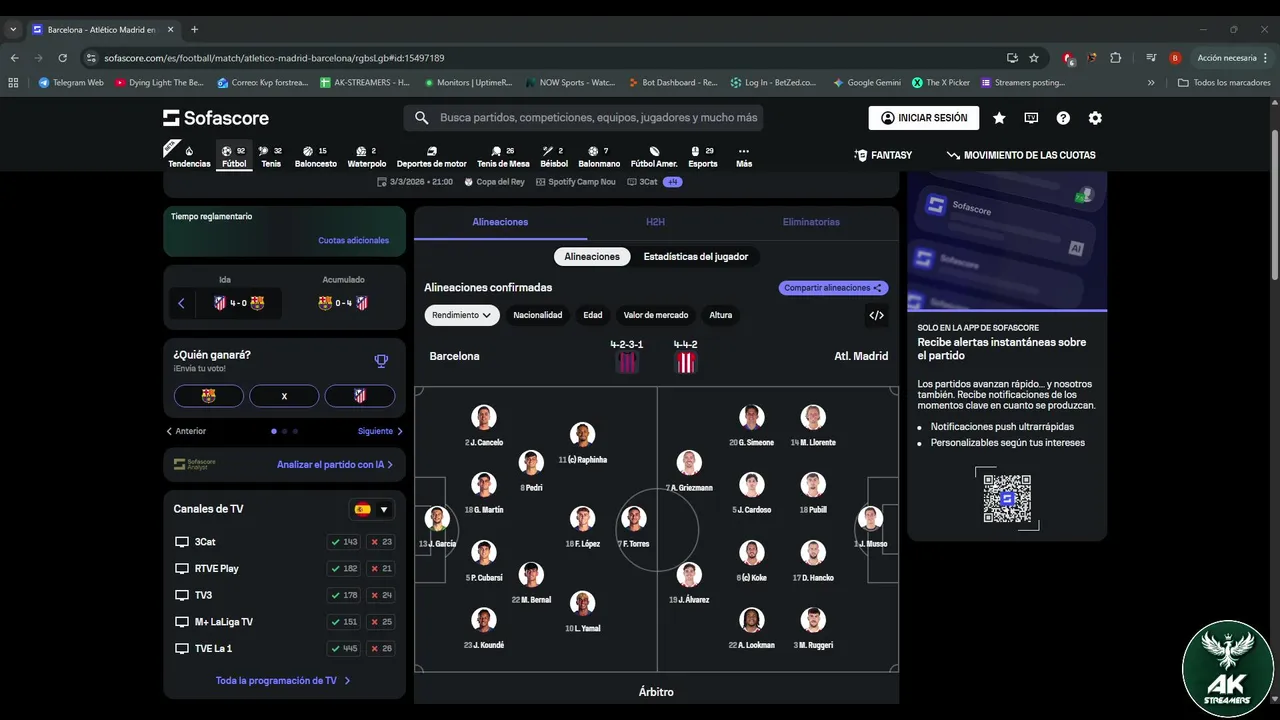1280x720 pixels.
Task: Open help question mark icon
Action: click(1063, 118)
